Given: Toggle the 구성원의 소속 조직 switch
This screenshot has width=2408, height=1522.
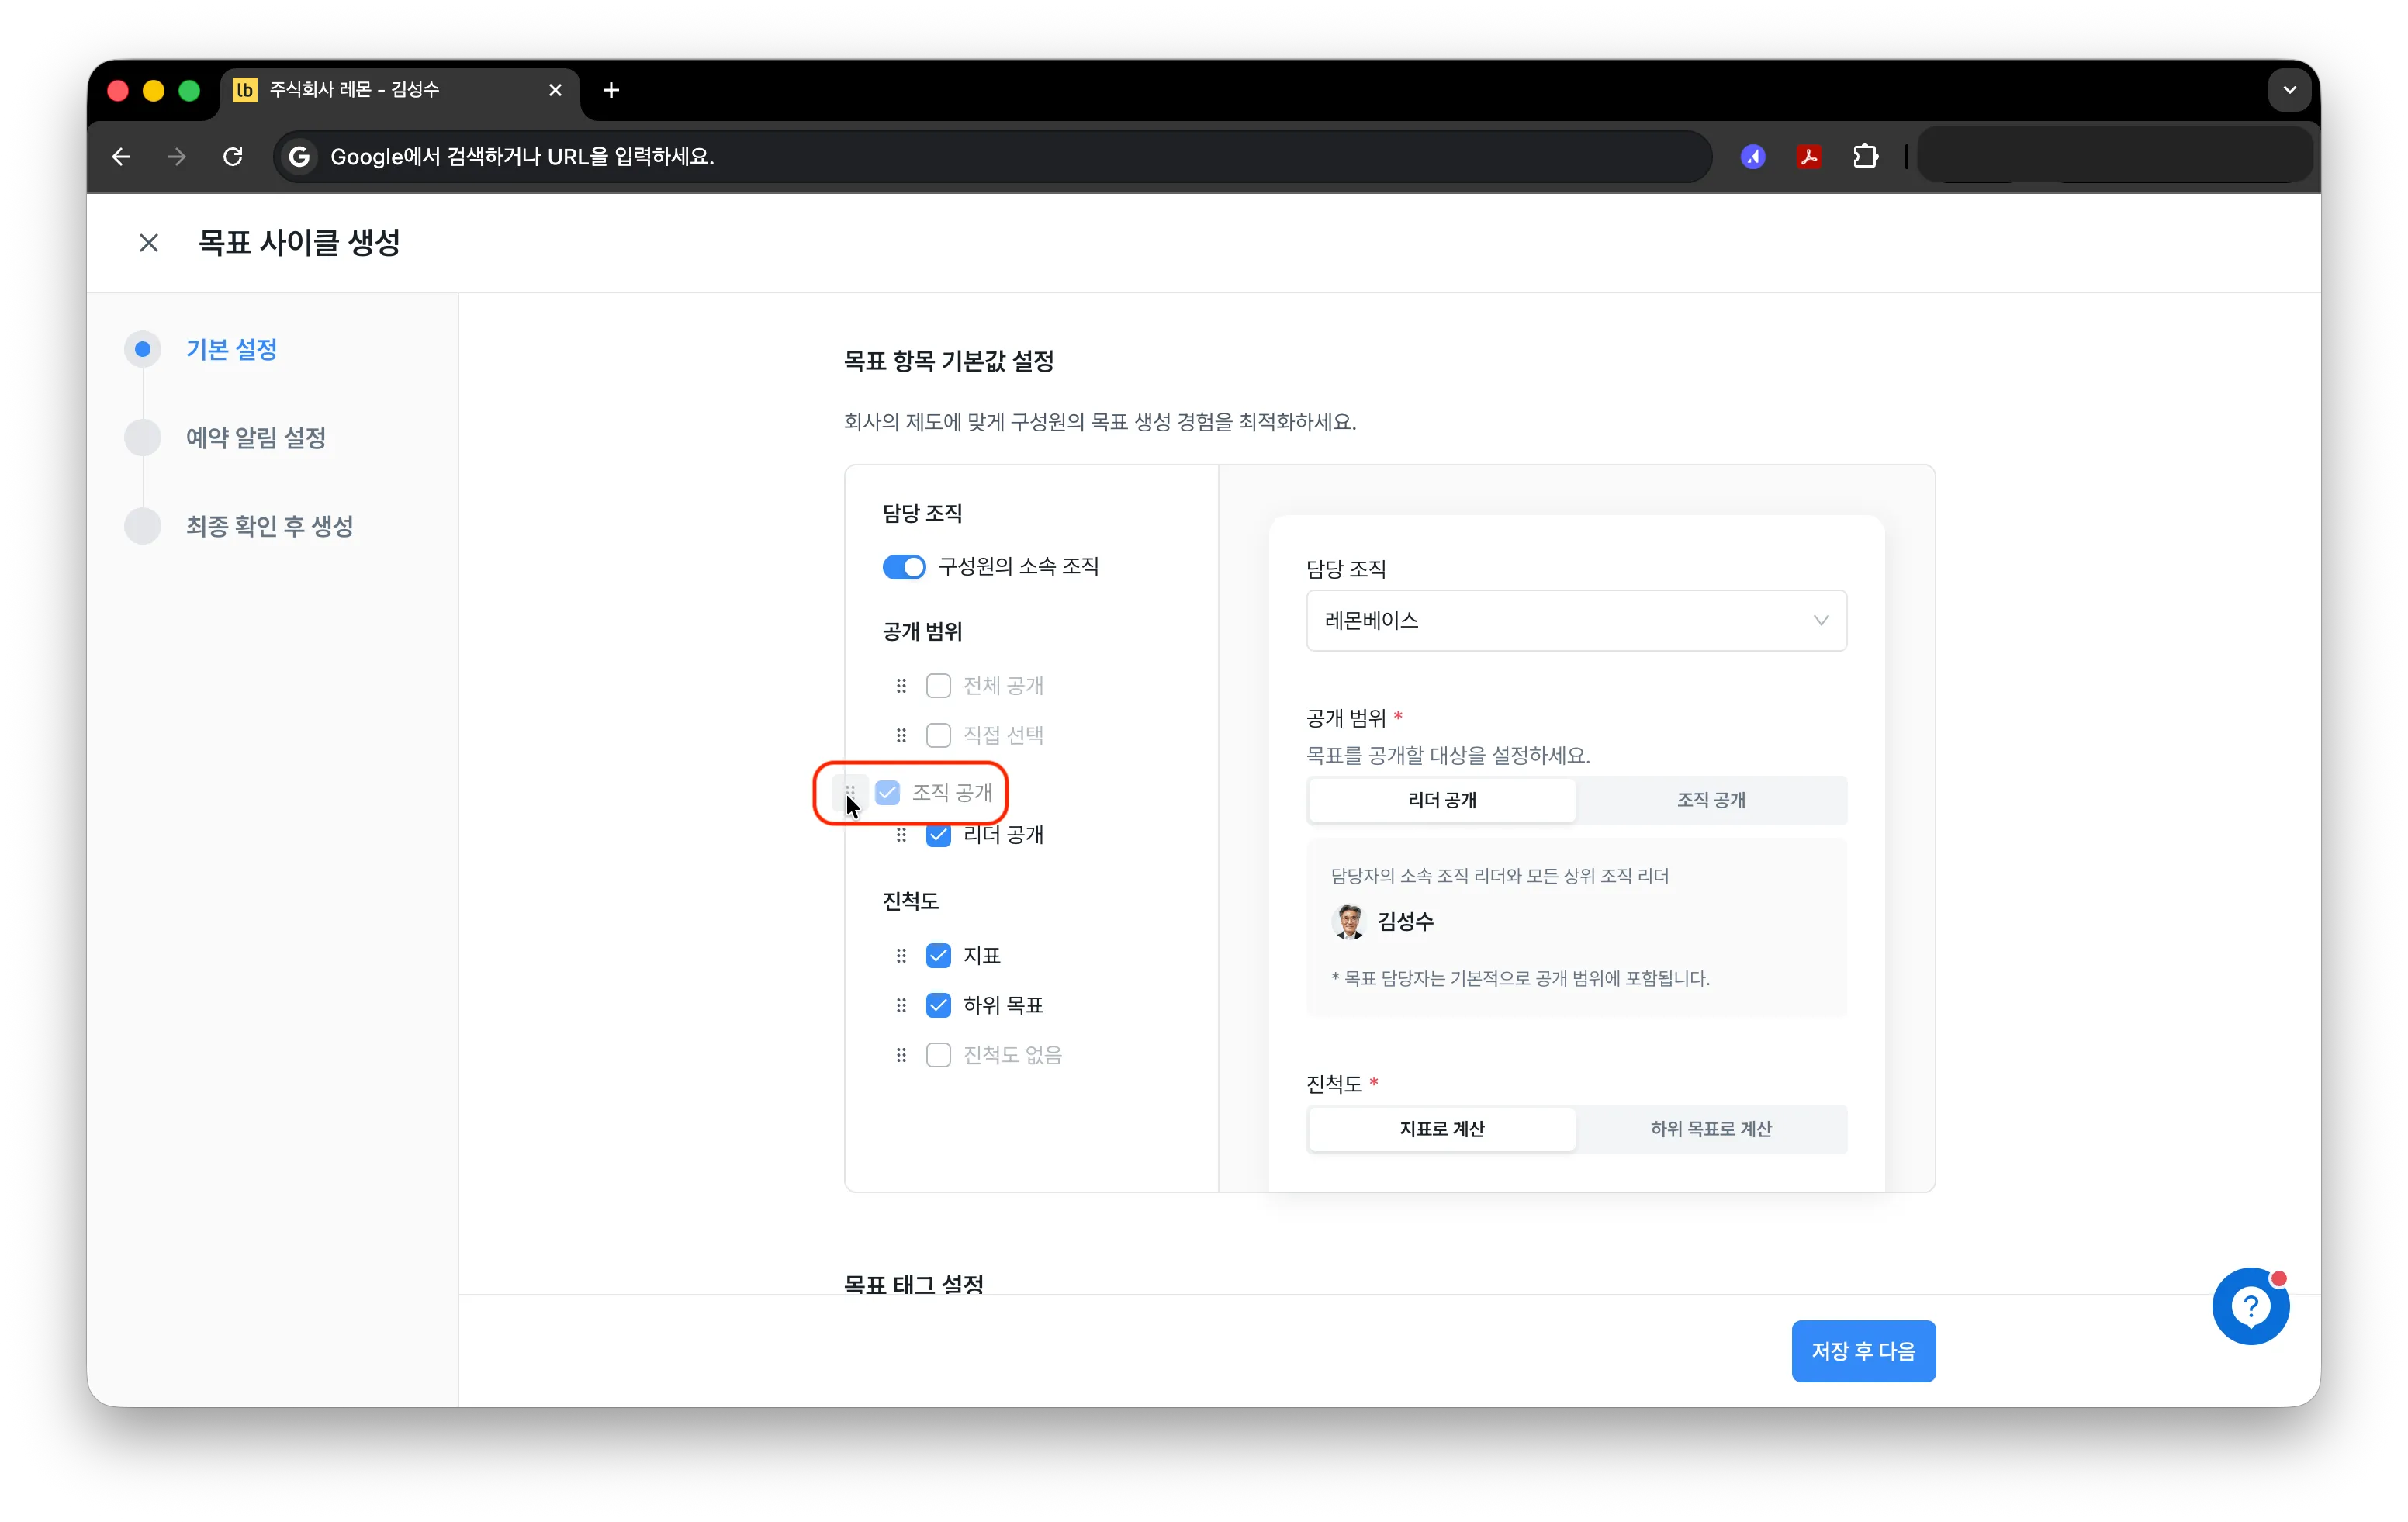Looking at the screenshot, I should tap(904, 567).
